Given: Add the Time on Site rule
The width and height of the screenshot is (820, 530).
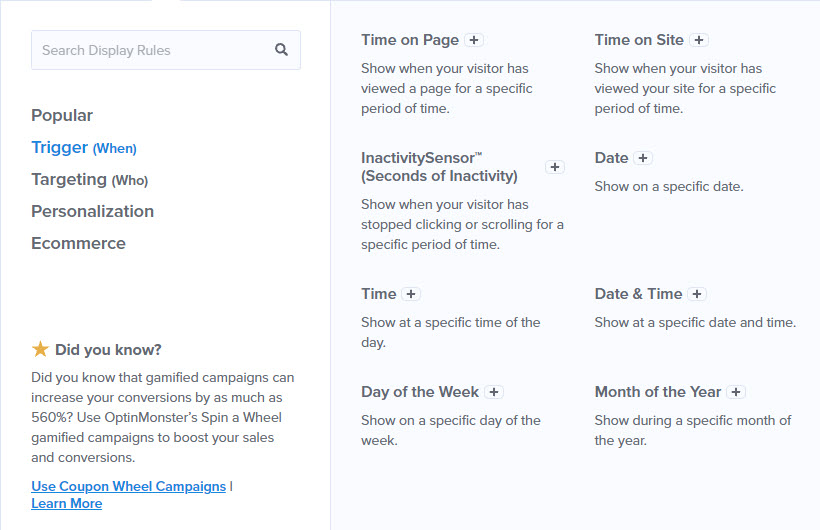Looking at the screenshot, I should coord(699,40).
